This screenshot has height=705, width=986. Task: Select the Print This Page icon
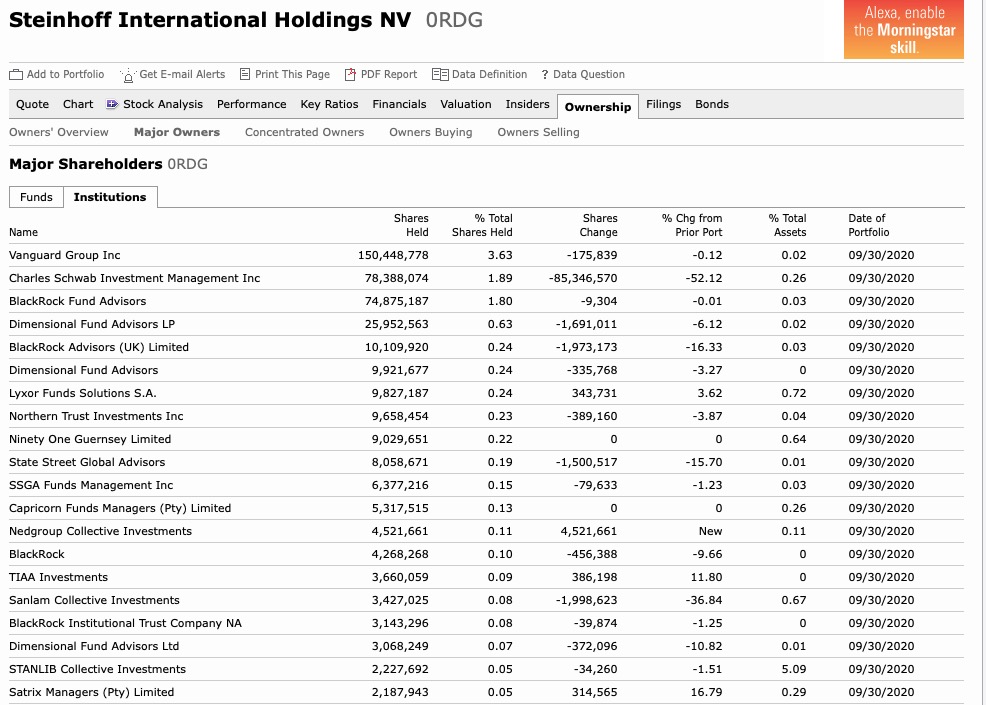(x=243, y=74)
